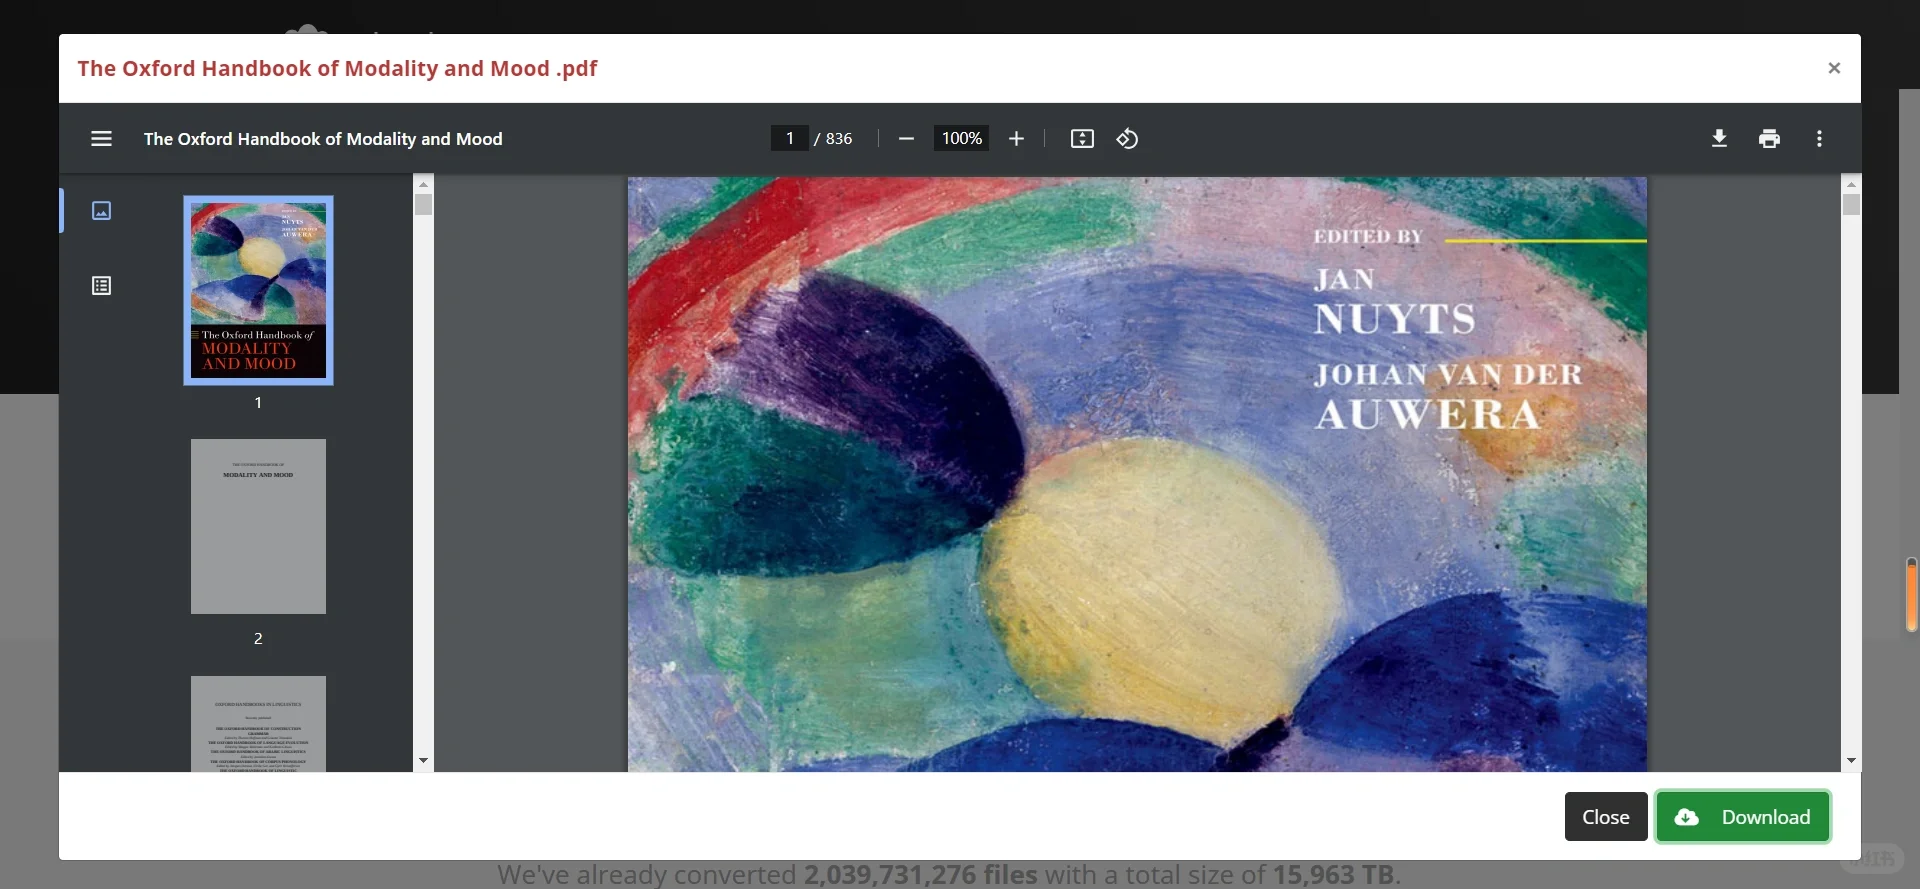Click the 100% zoom level field

tap(961, 138)
